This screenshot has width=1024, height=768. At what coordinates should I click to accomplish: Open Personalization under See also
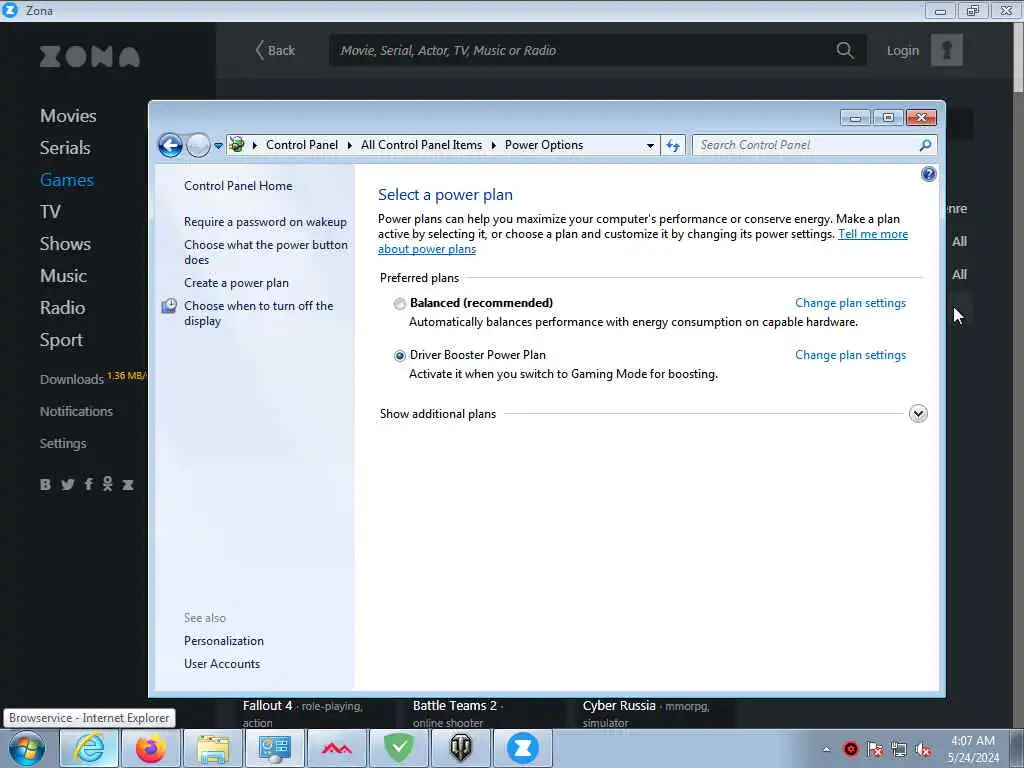point(223,641)
